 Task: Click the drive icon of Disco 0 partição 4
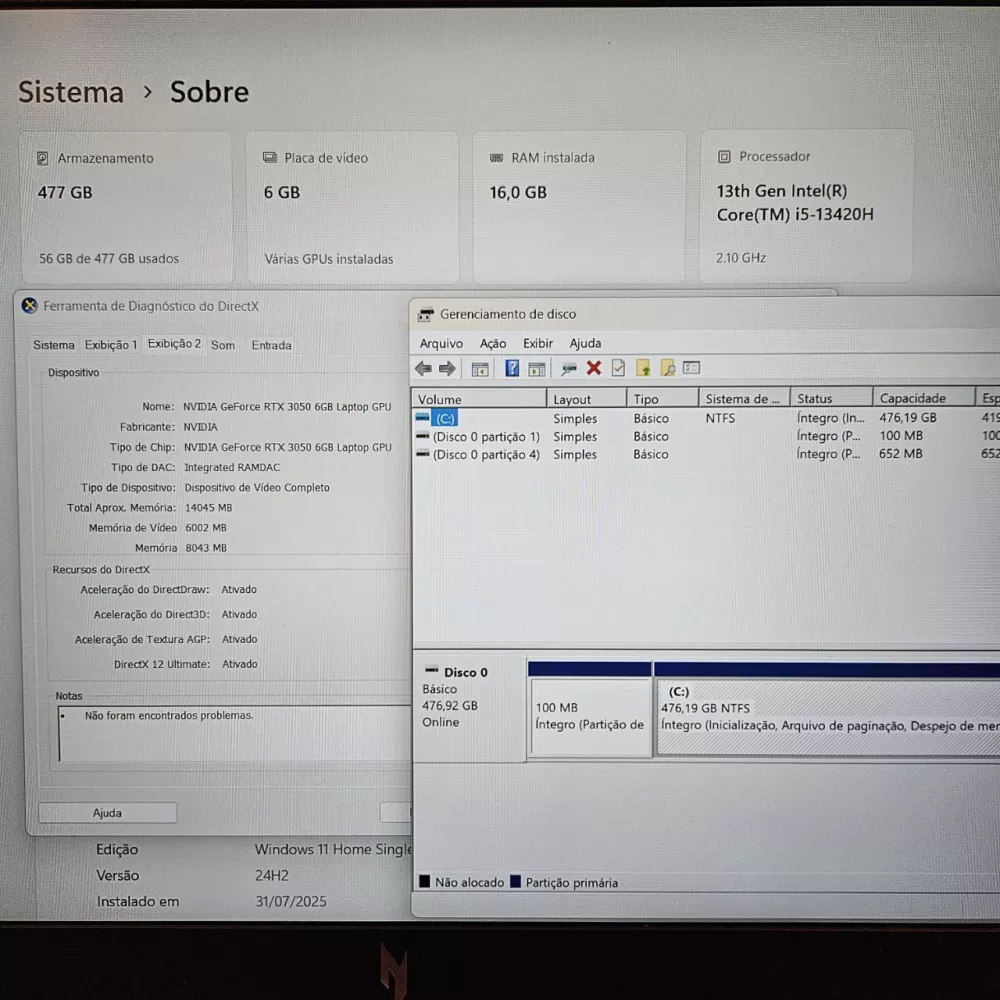(x=422, y=454)
